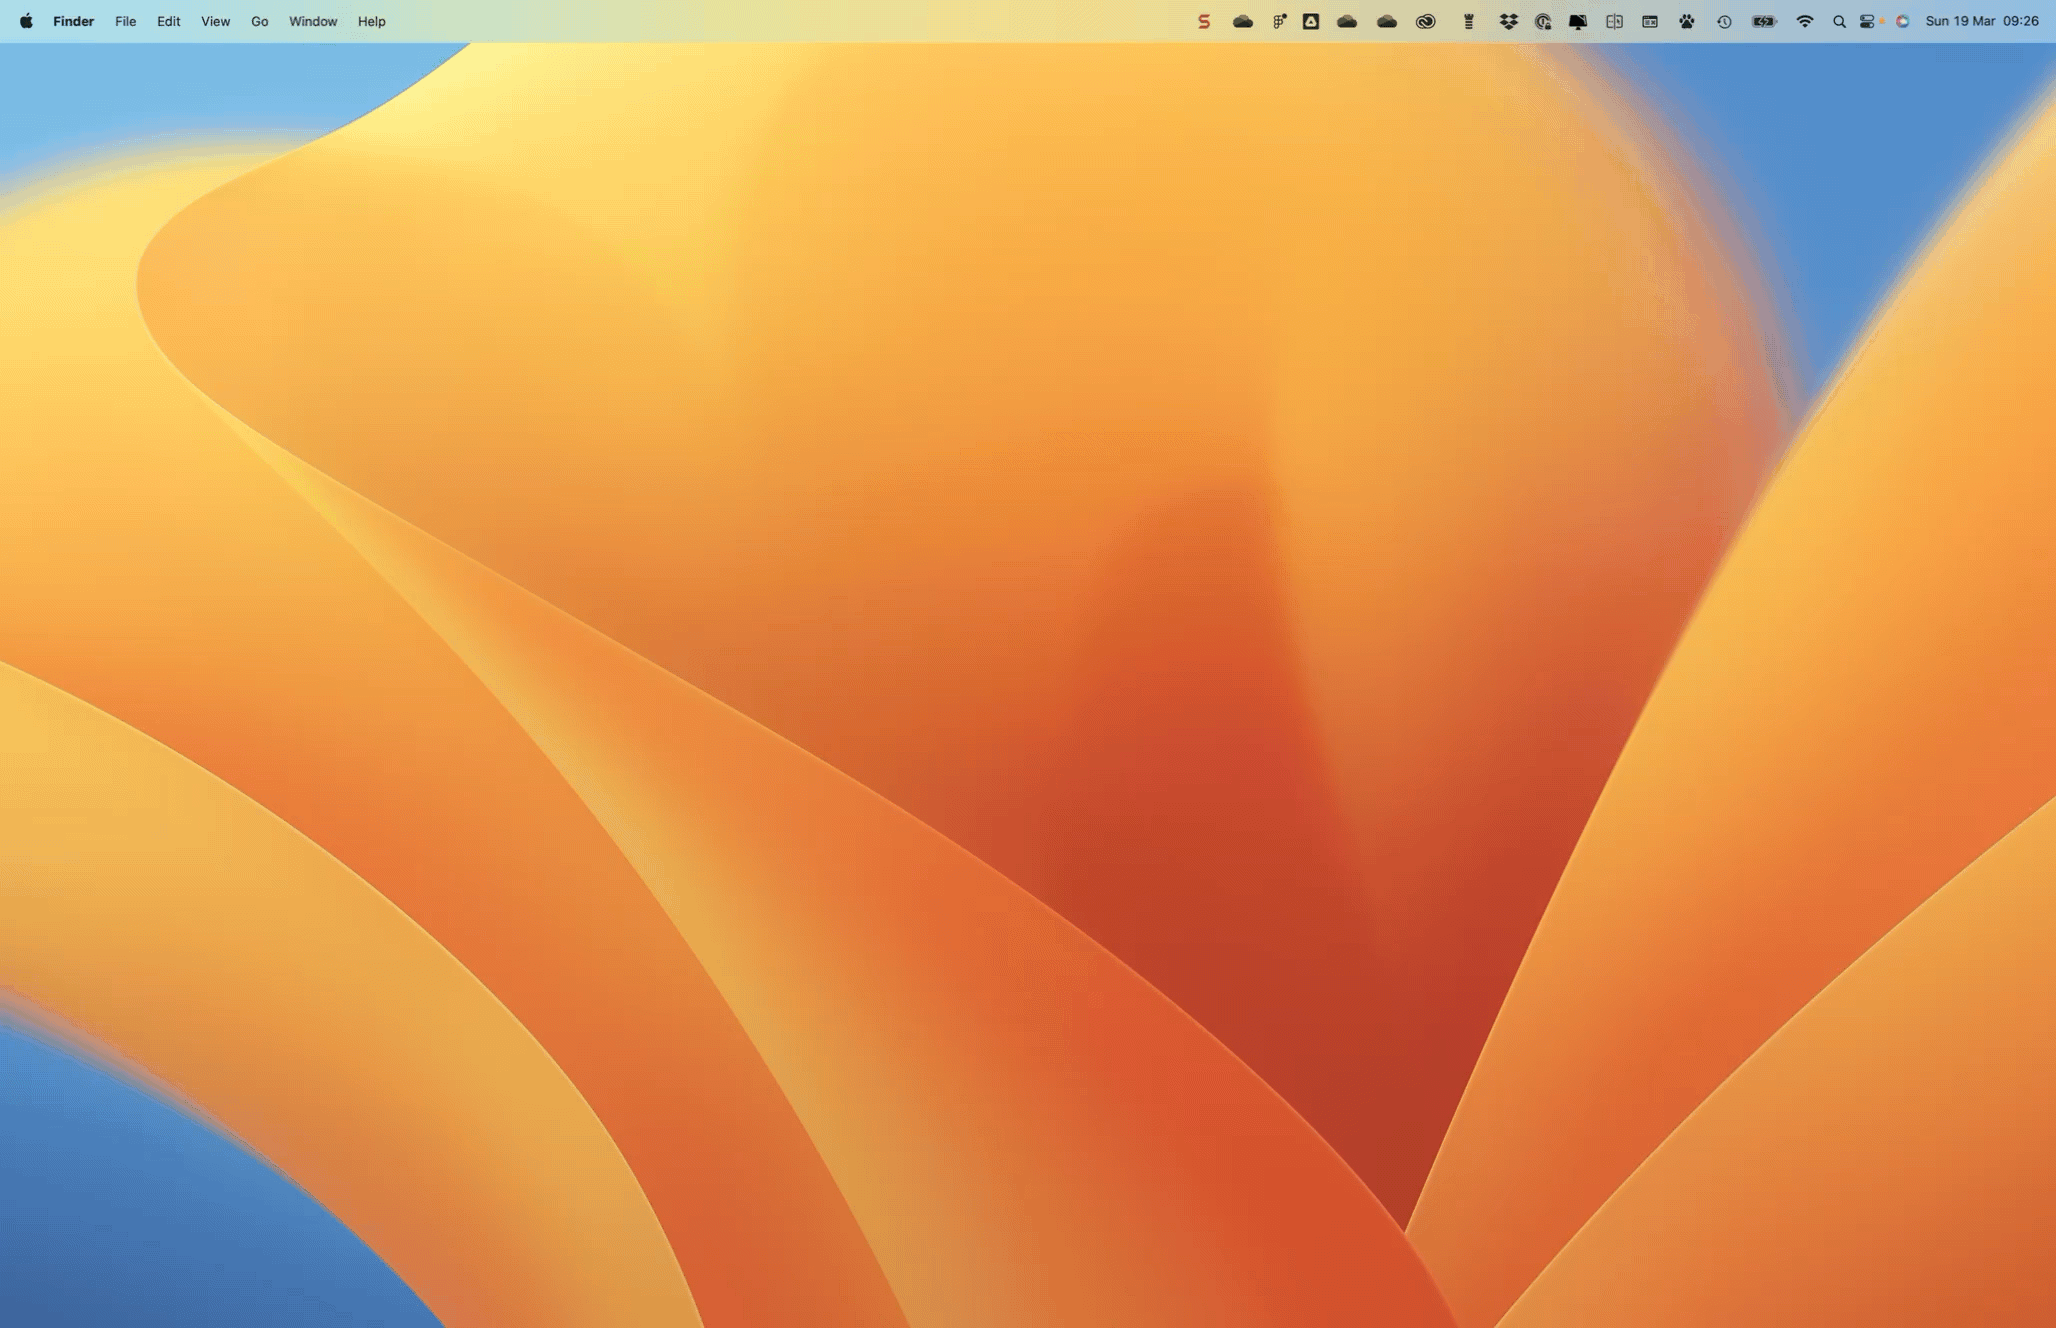Open the View menu
Viewport: 2056px width, 1328px height.
click(x=215, y=21)
